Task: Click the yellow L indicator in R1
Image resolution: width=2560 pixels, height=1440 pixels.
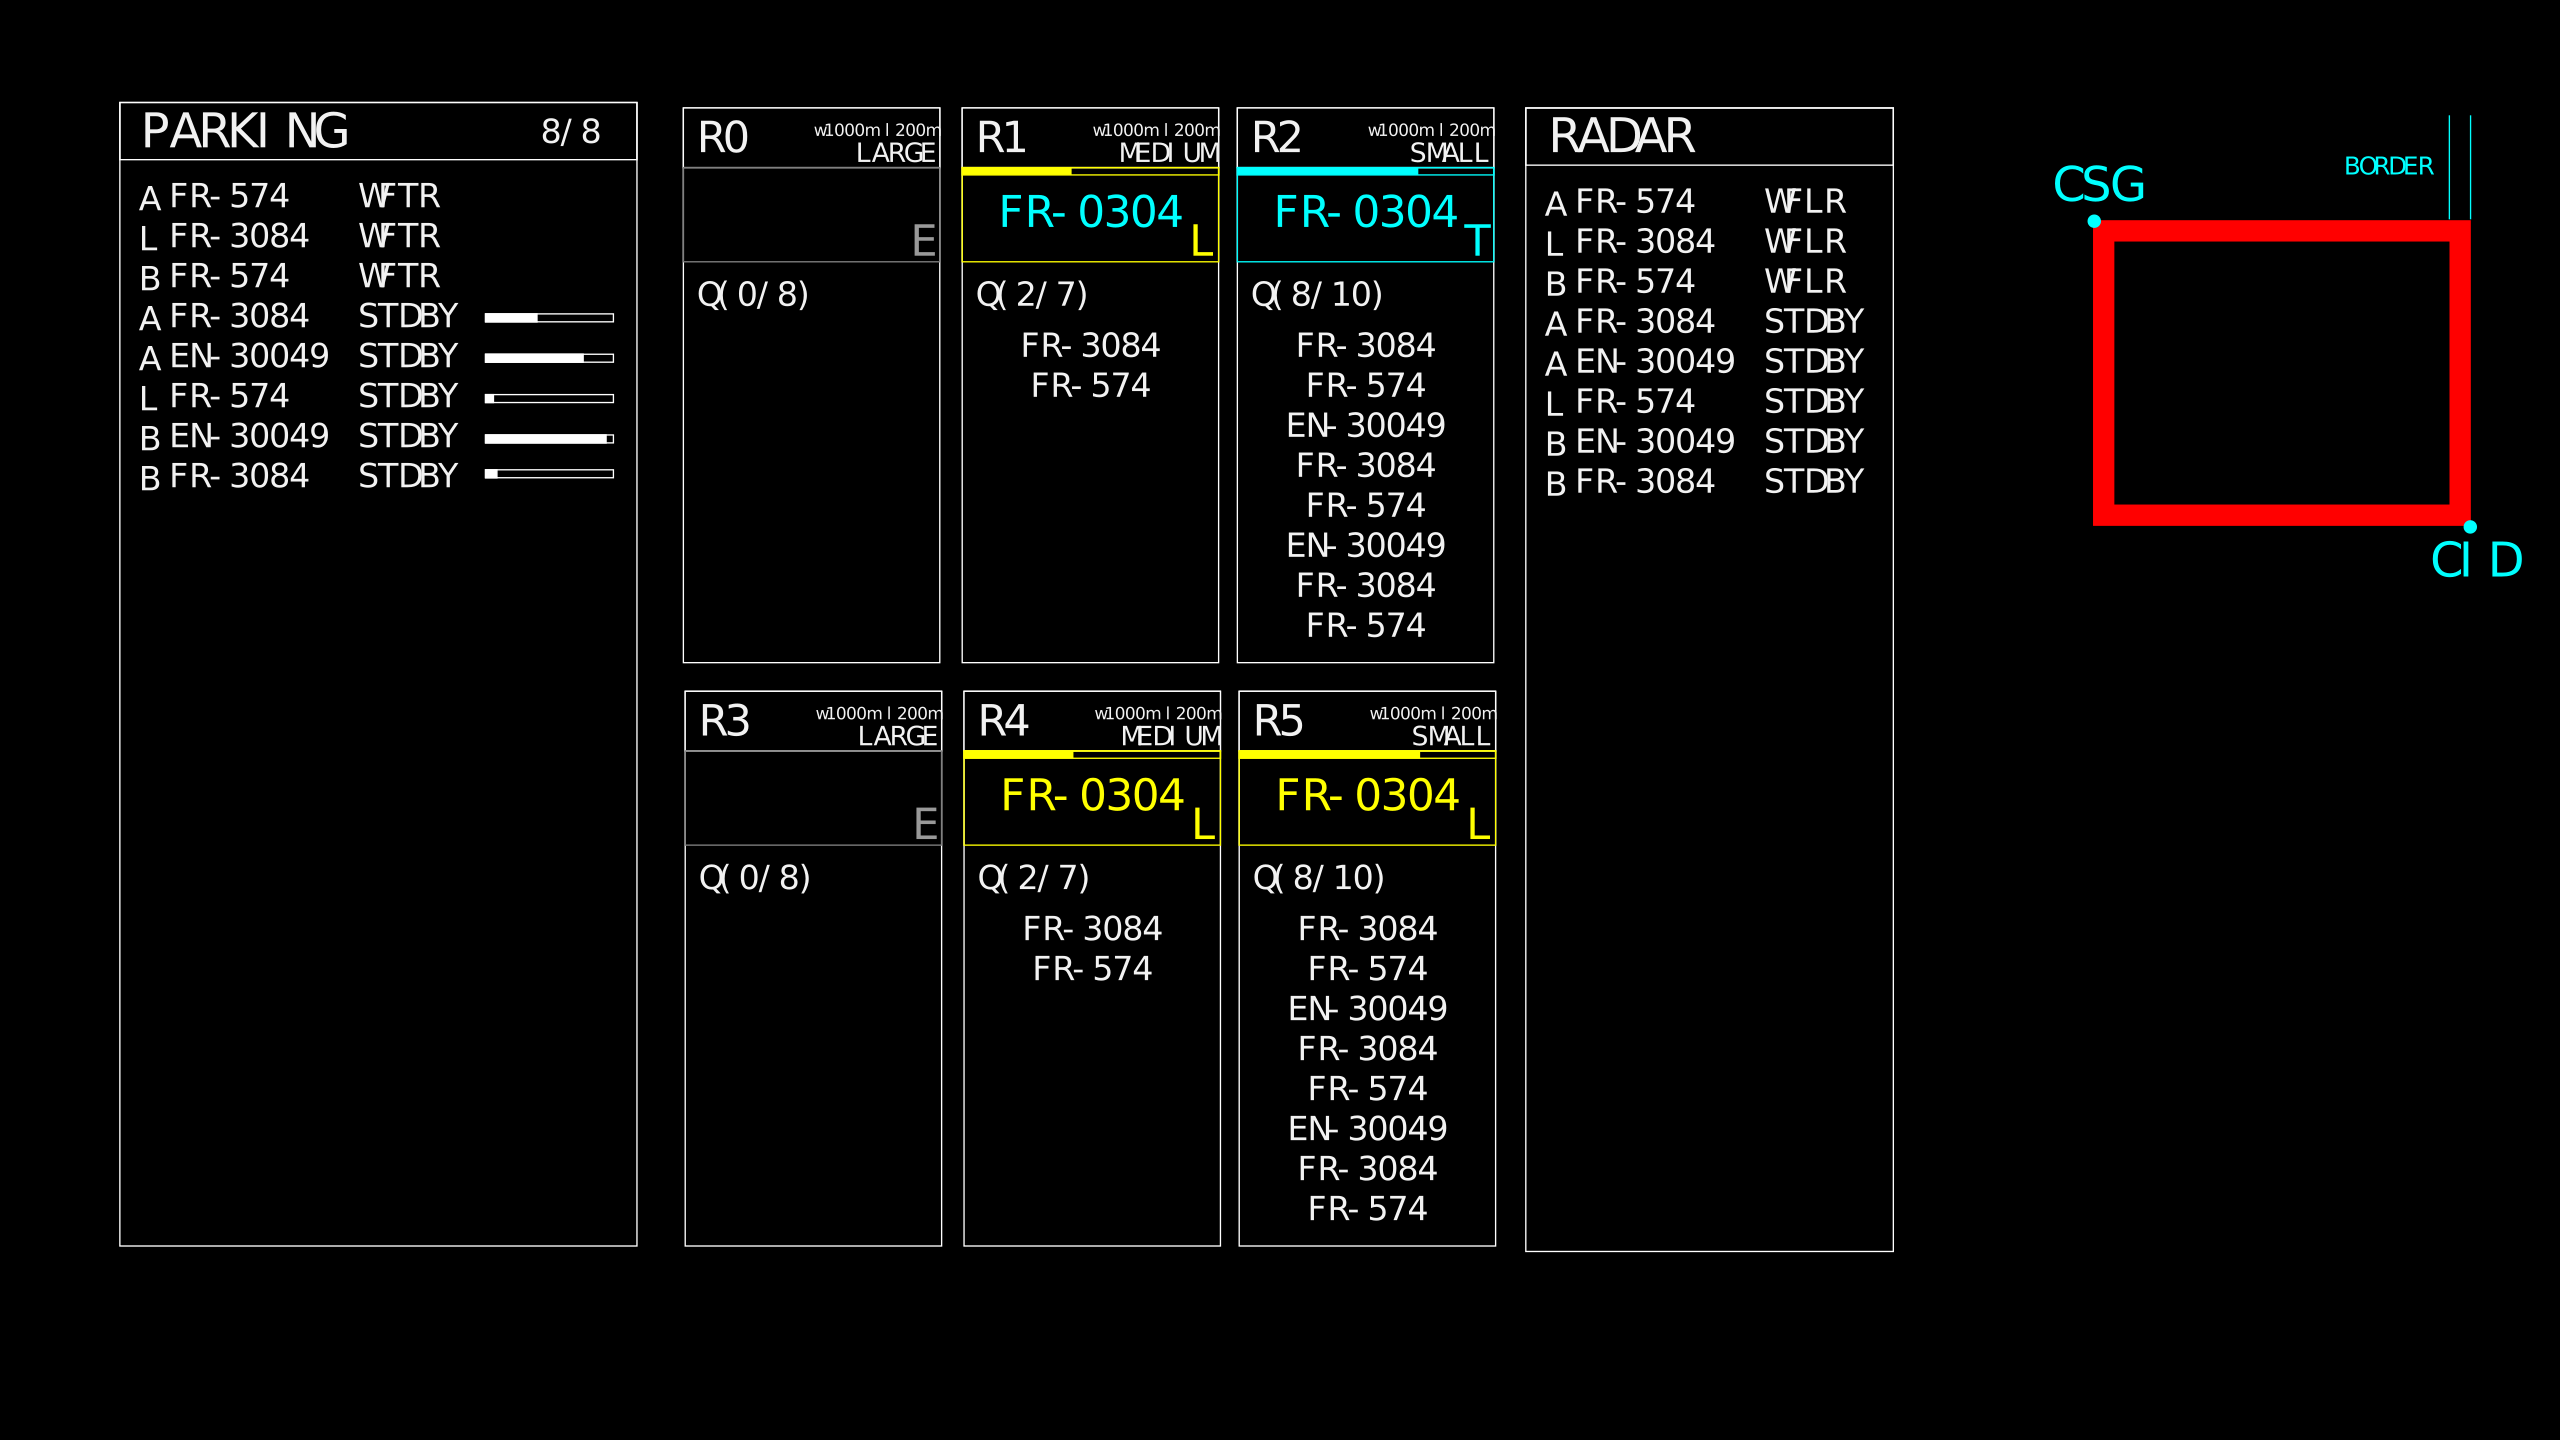Action: [x=1201, y=241]
